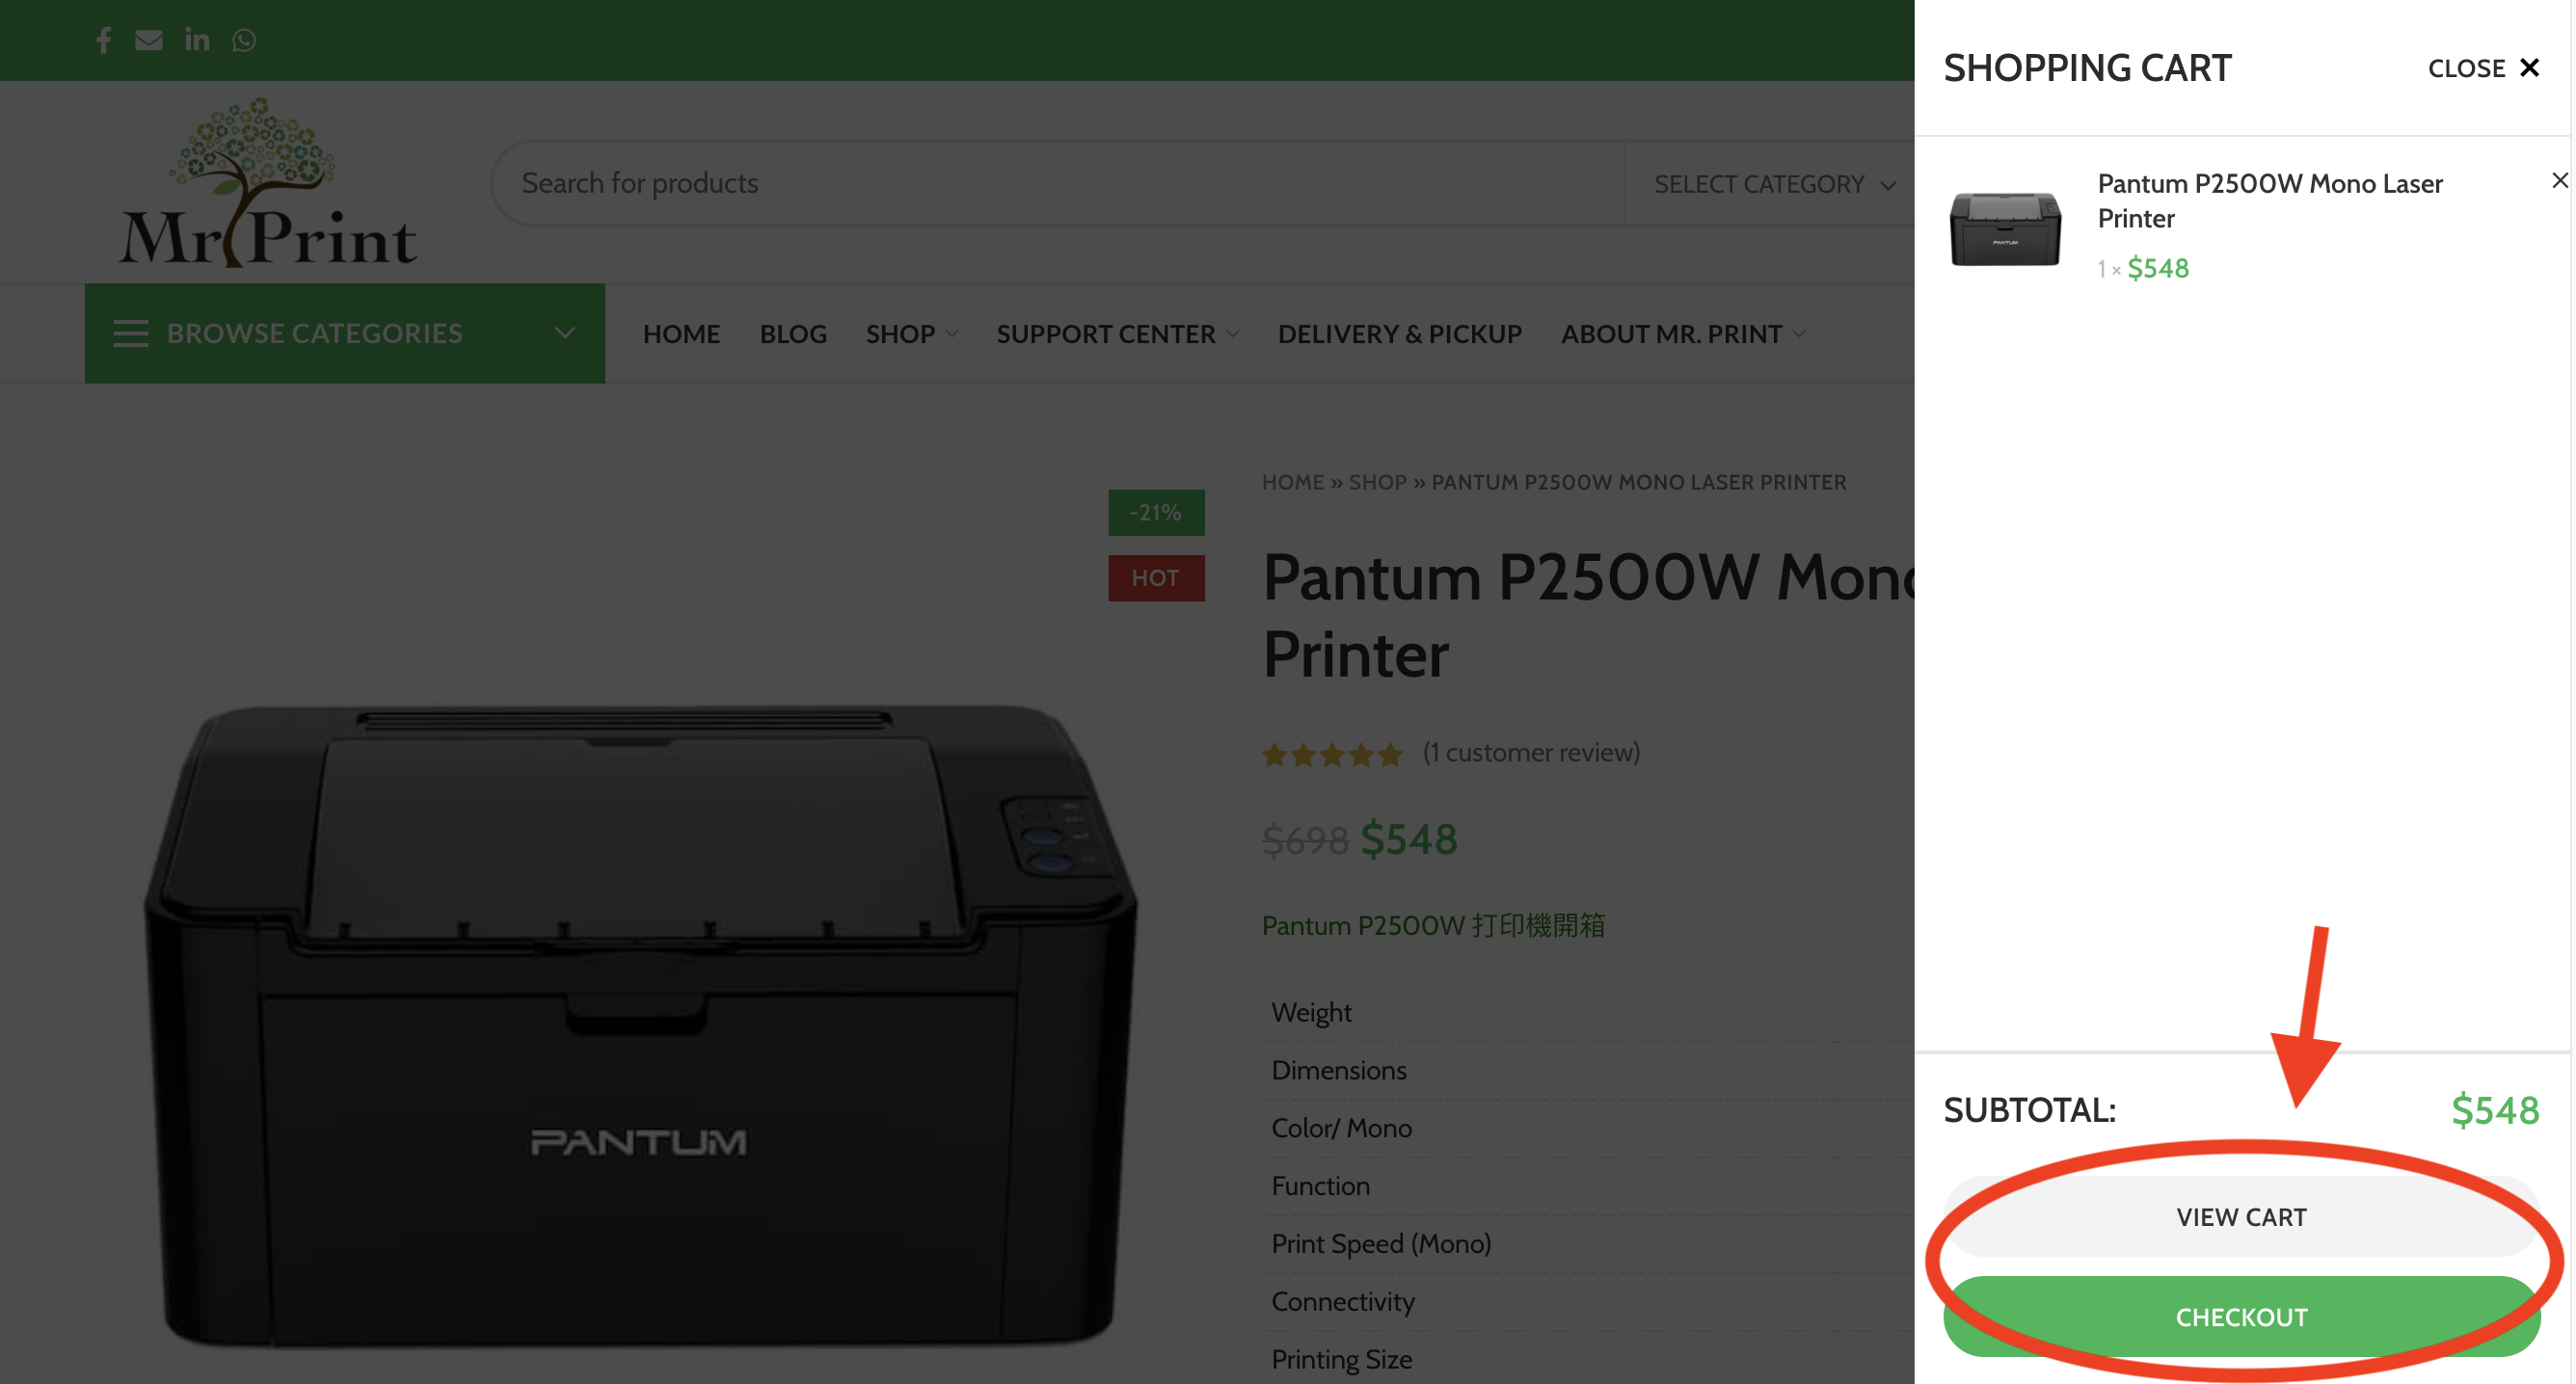The height and width of the screenshot is (1384, 2576).
Task: Click the Print Speed (Mono) row
Action: (1588, 1244)
